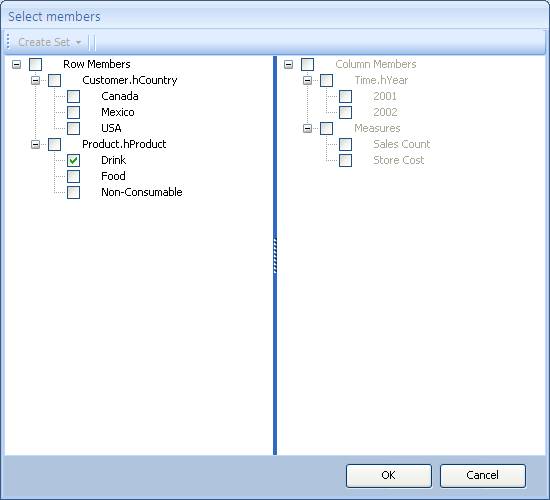Tick the Mexico checkbox

(73, 112)
